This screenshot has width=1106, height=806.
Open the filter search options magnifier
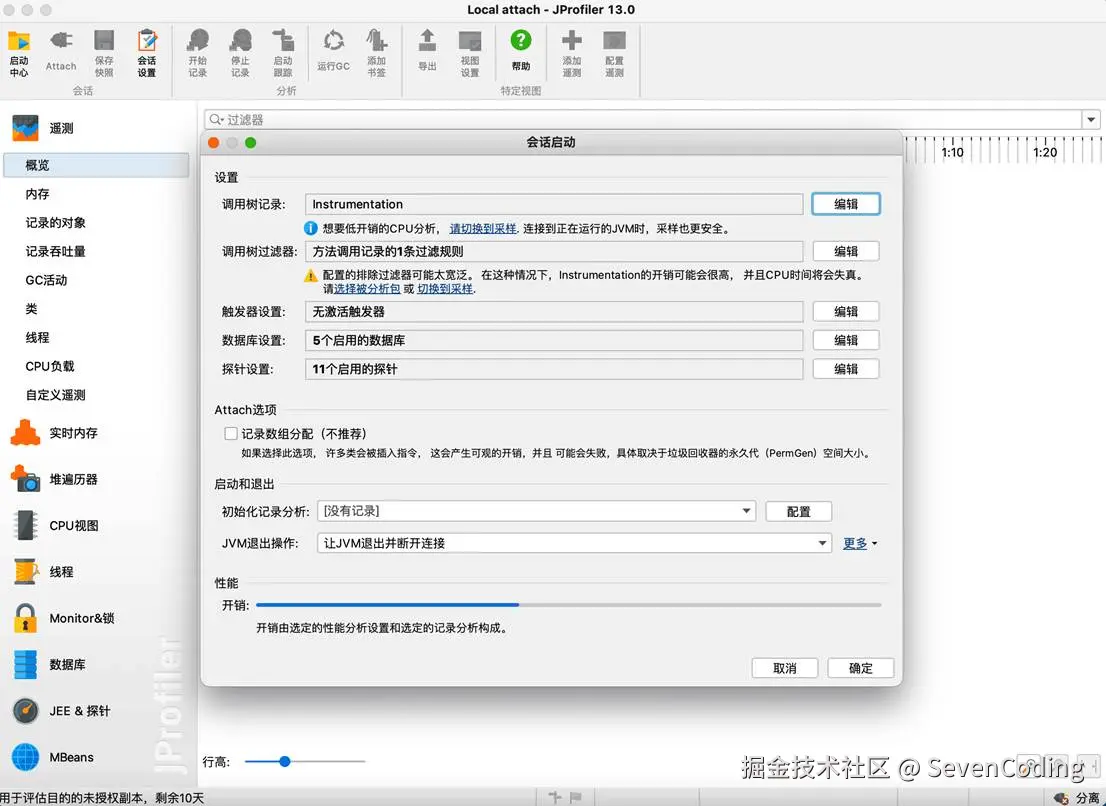[216, 120]
